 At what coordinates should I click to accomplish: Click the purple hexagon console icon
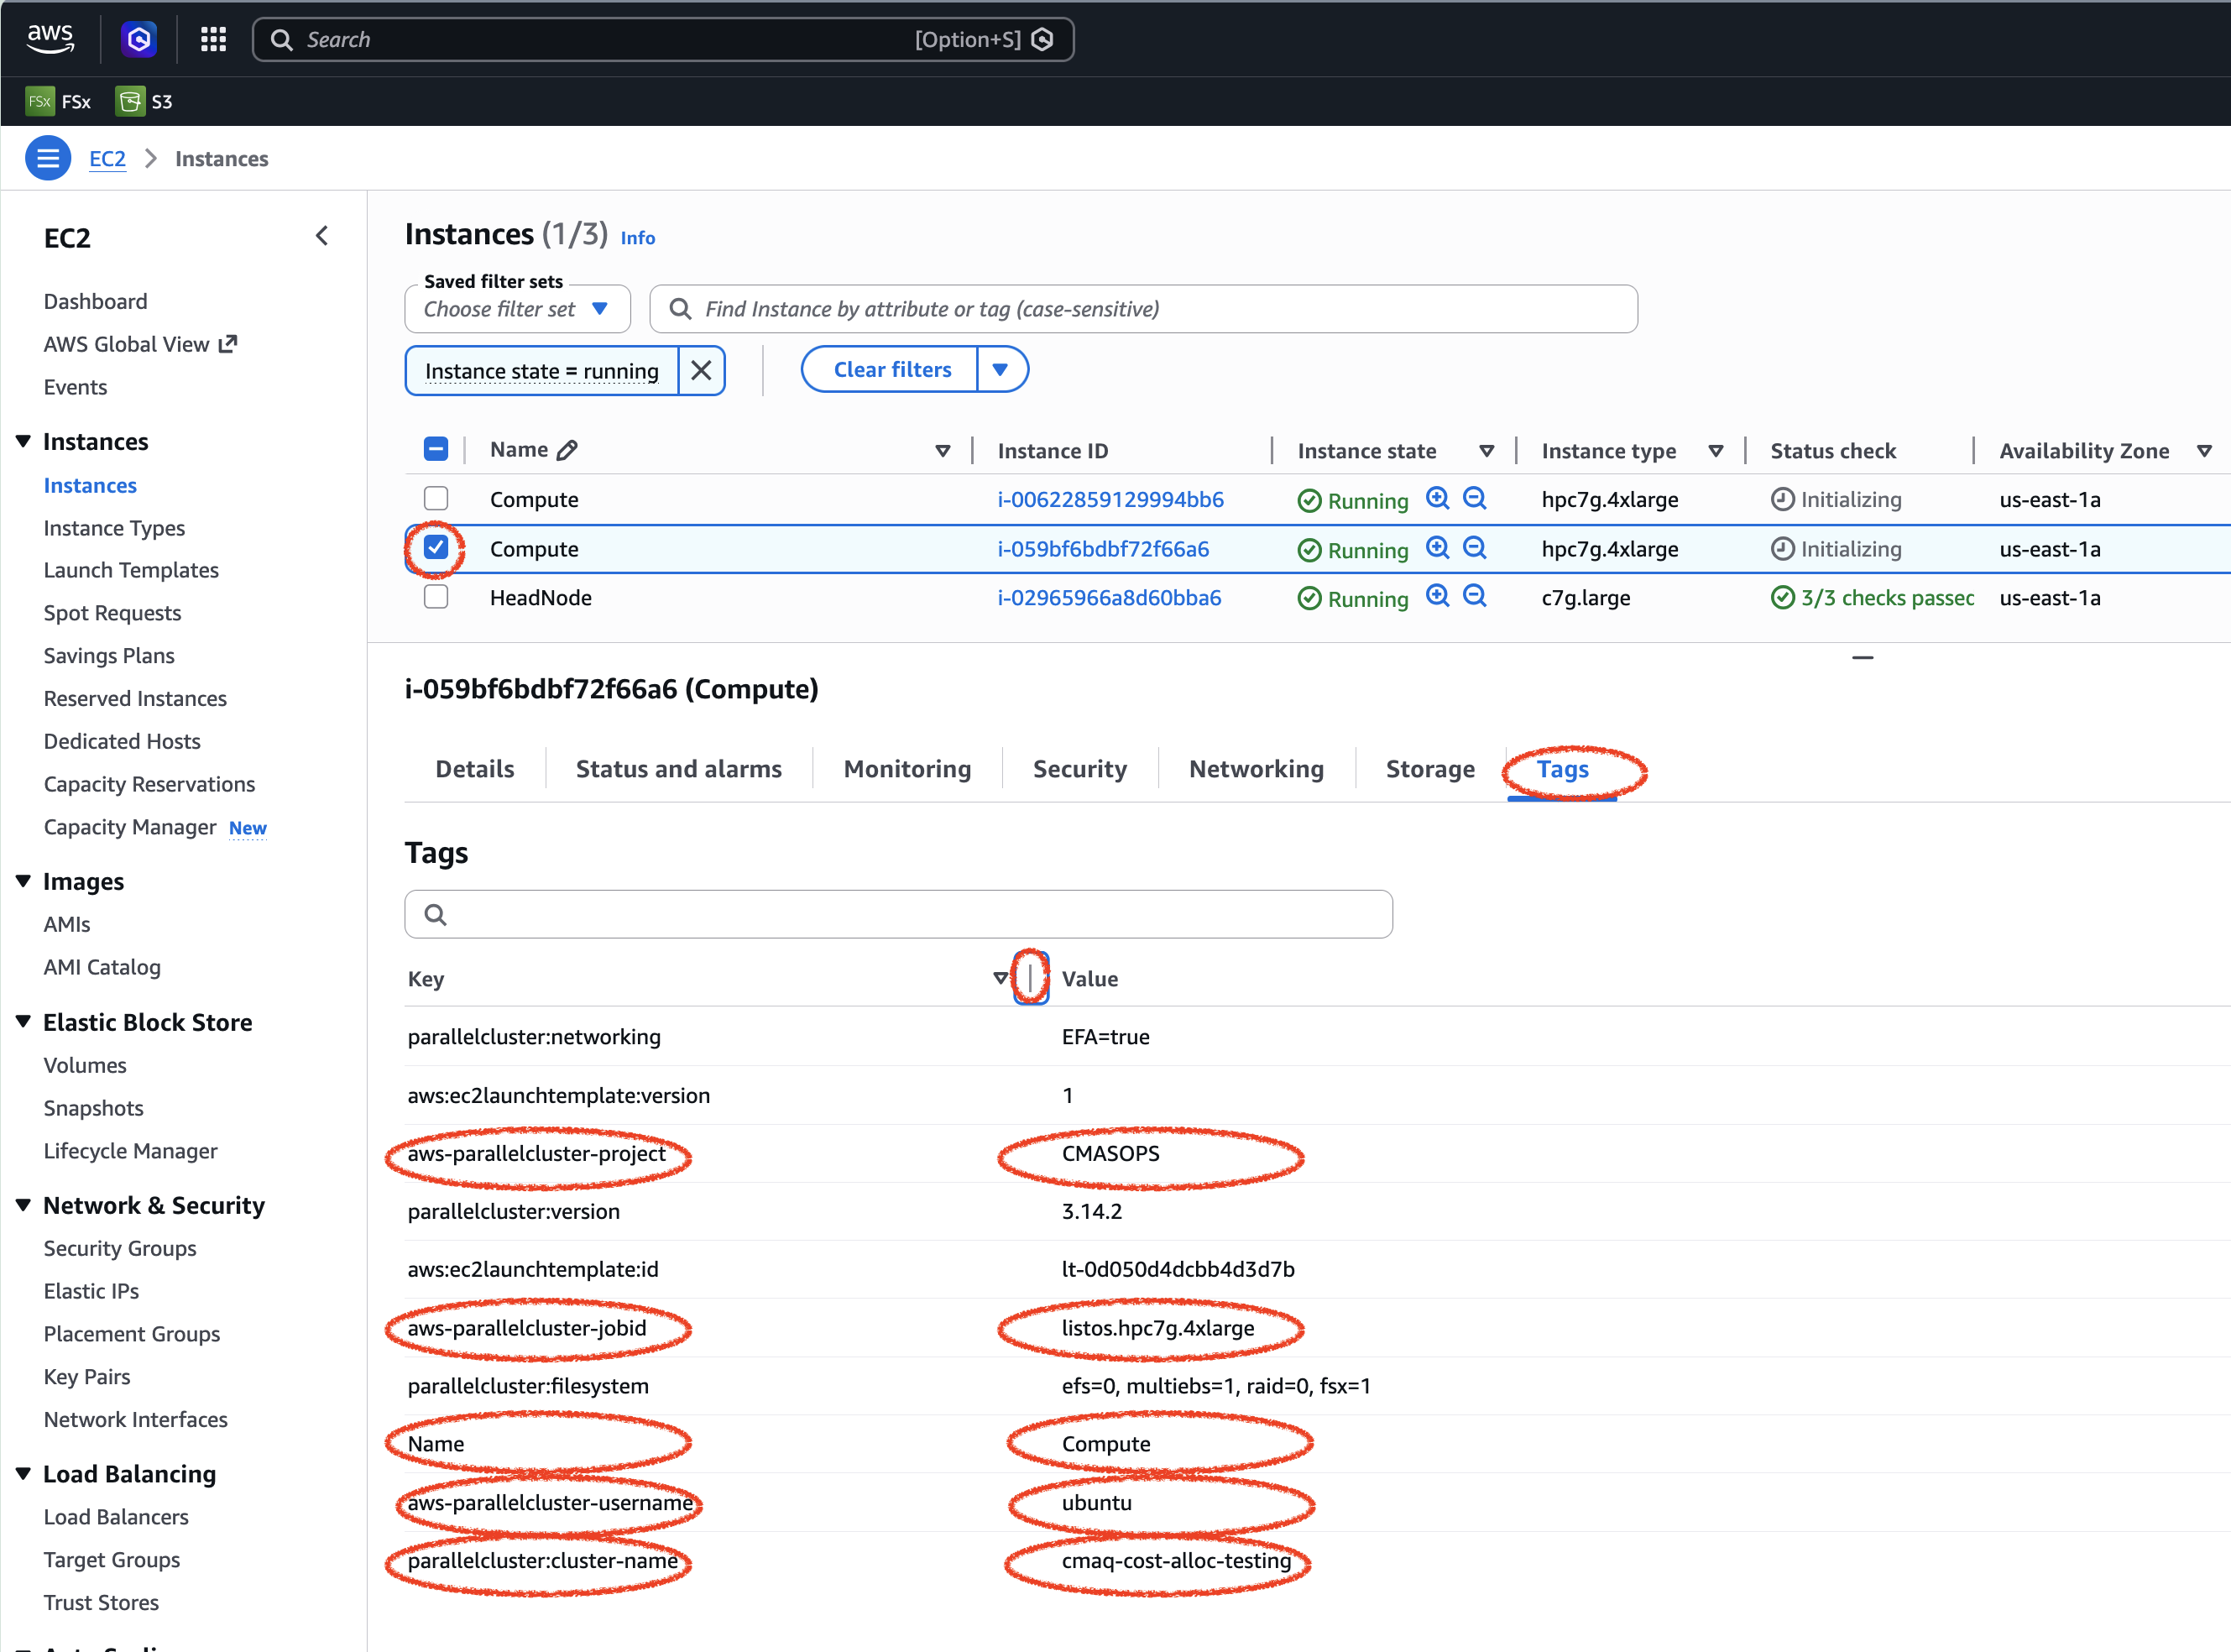(x=139, y=39)
